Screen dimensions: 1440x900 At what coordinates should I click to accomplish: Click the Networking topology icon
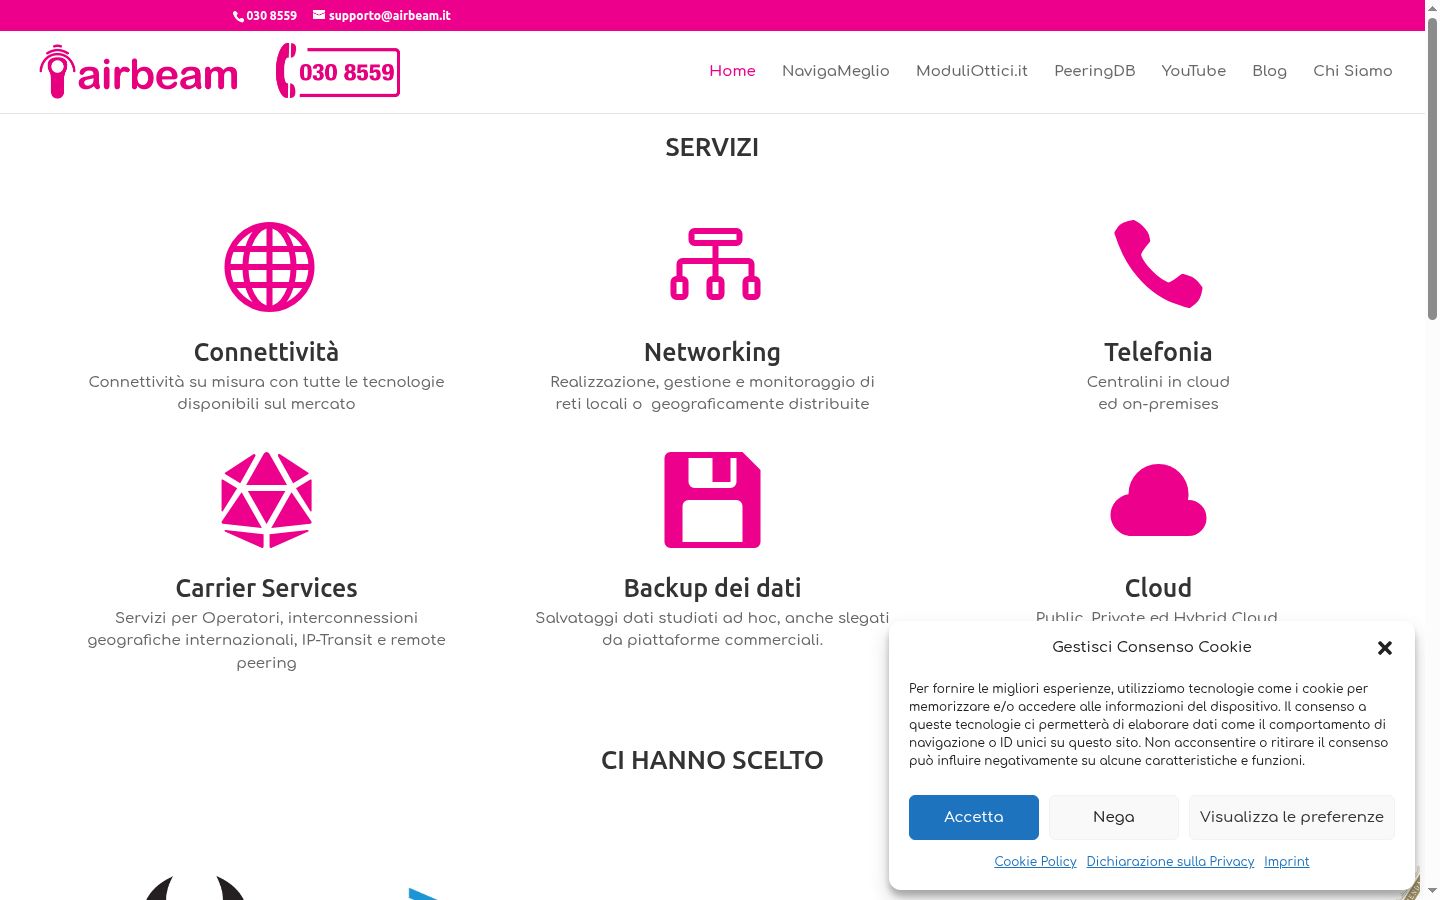(715, 264)
